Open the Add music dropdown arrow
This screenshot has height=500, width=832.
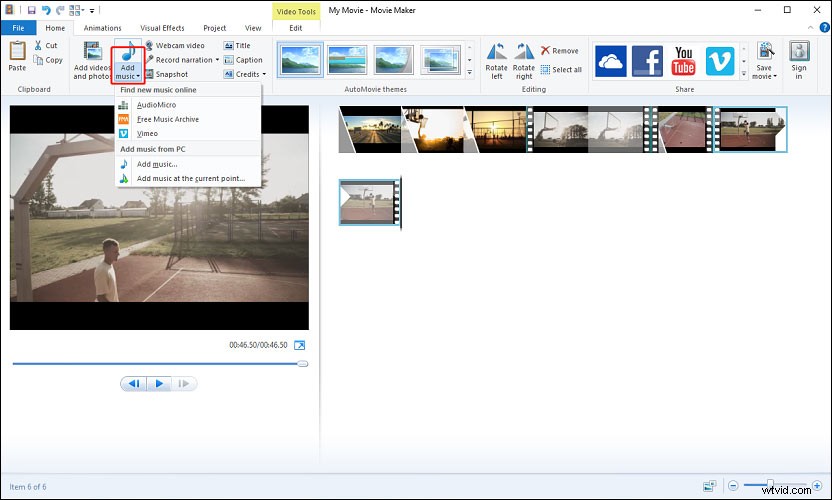(x=138, y=76)
